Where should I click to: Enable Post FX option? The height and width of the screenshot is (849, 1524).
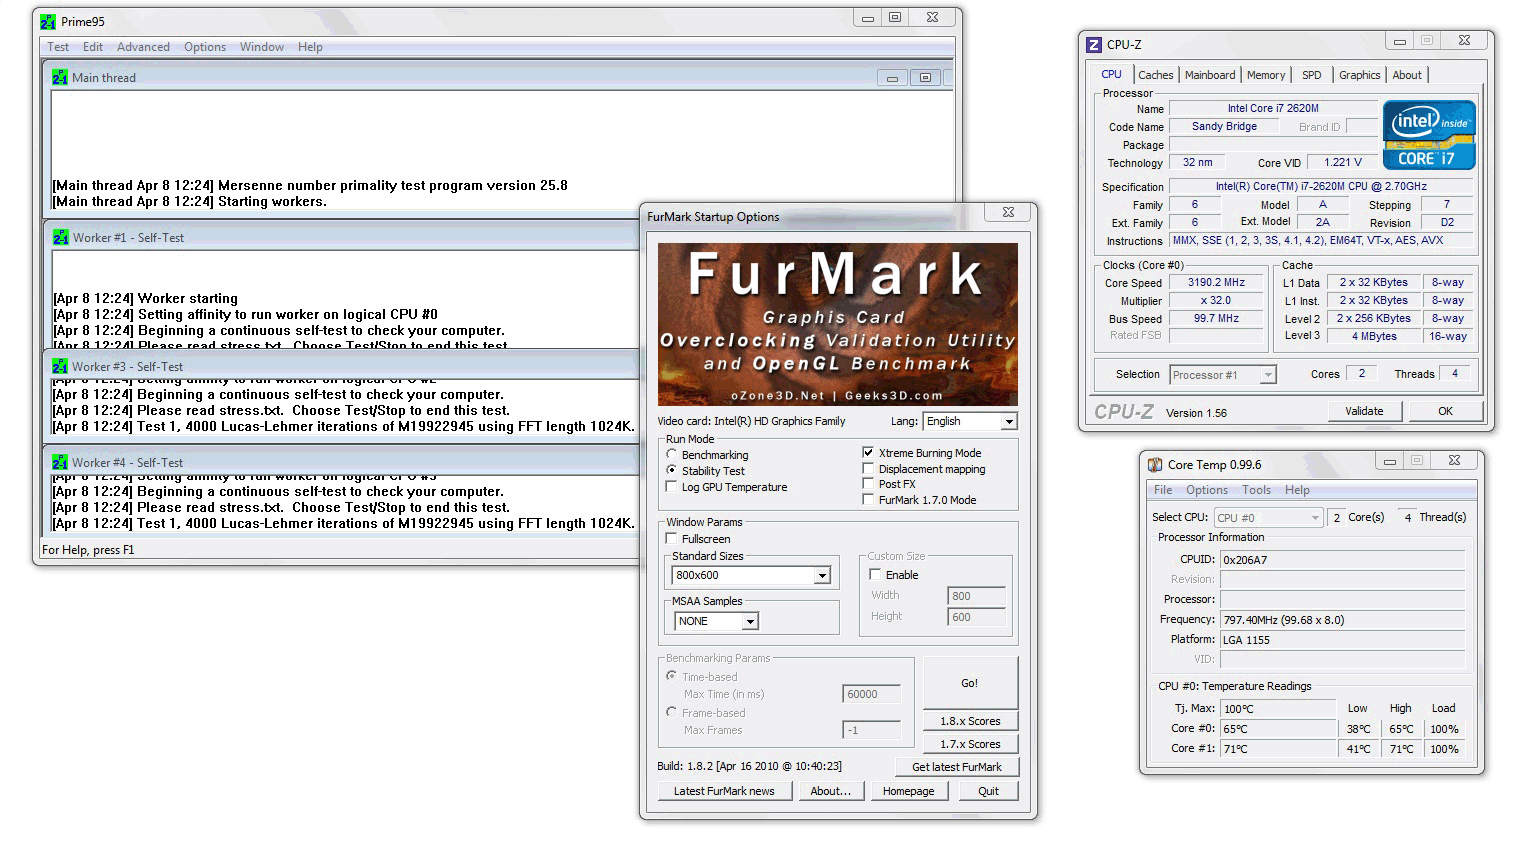(x=868, y=483)
